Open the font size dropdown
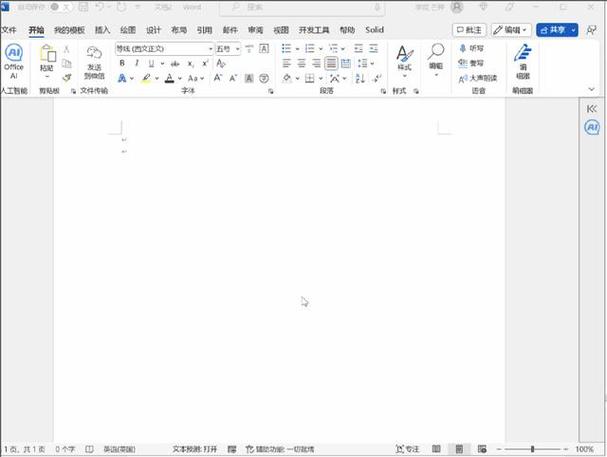607x457 pixels. [x=237, y=49]
